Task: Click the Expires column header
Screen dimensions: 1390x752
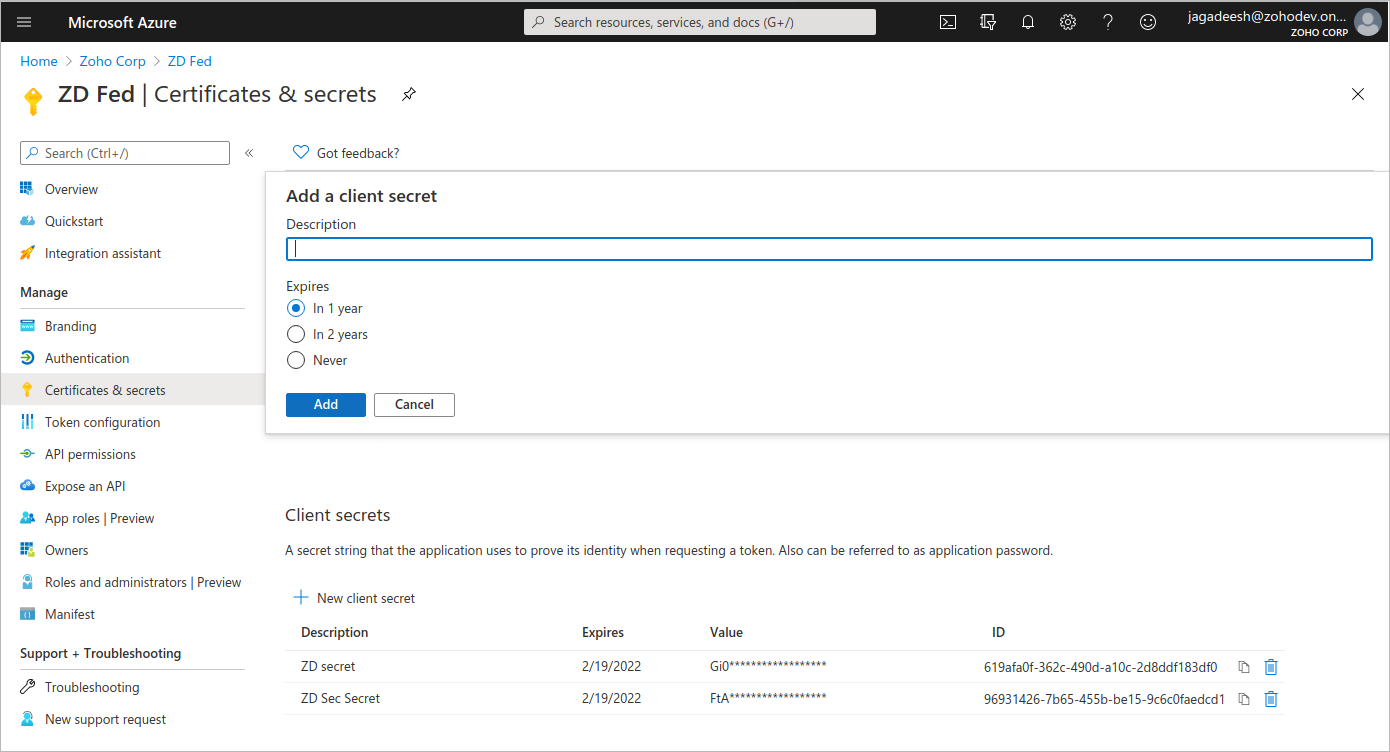Action: (603, 632)
